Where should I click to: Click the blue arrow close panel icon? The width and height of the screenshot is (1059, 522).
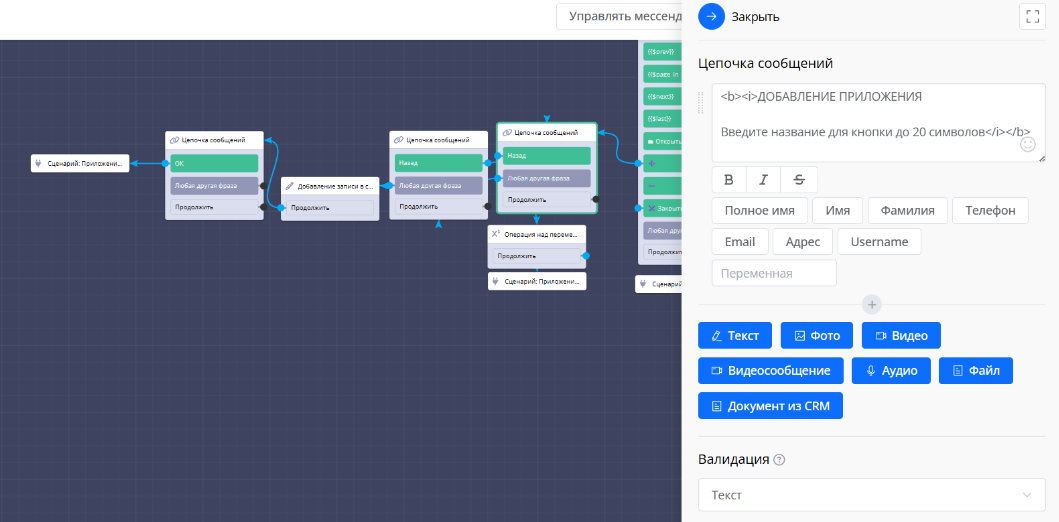(x=711, y=16)
